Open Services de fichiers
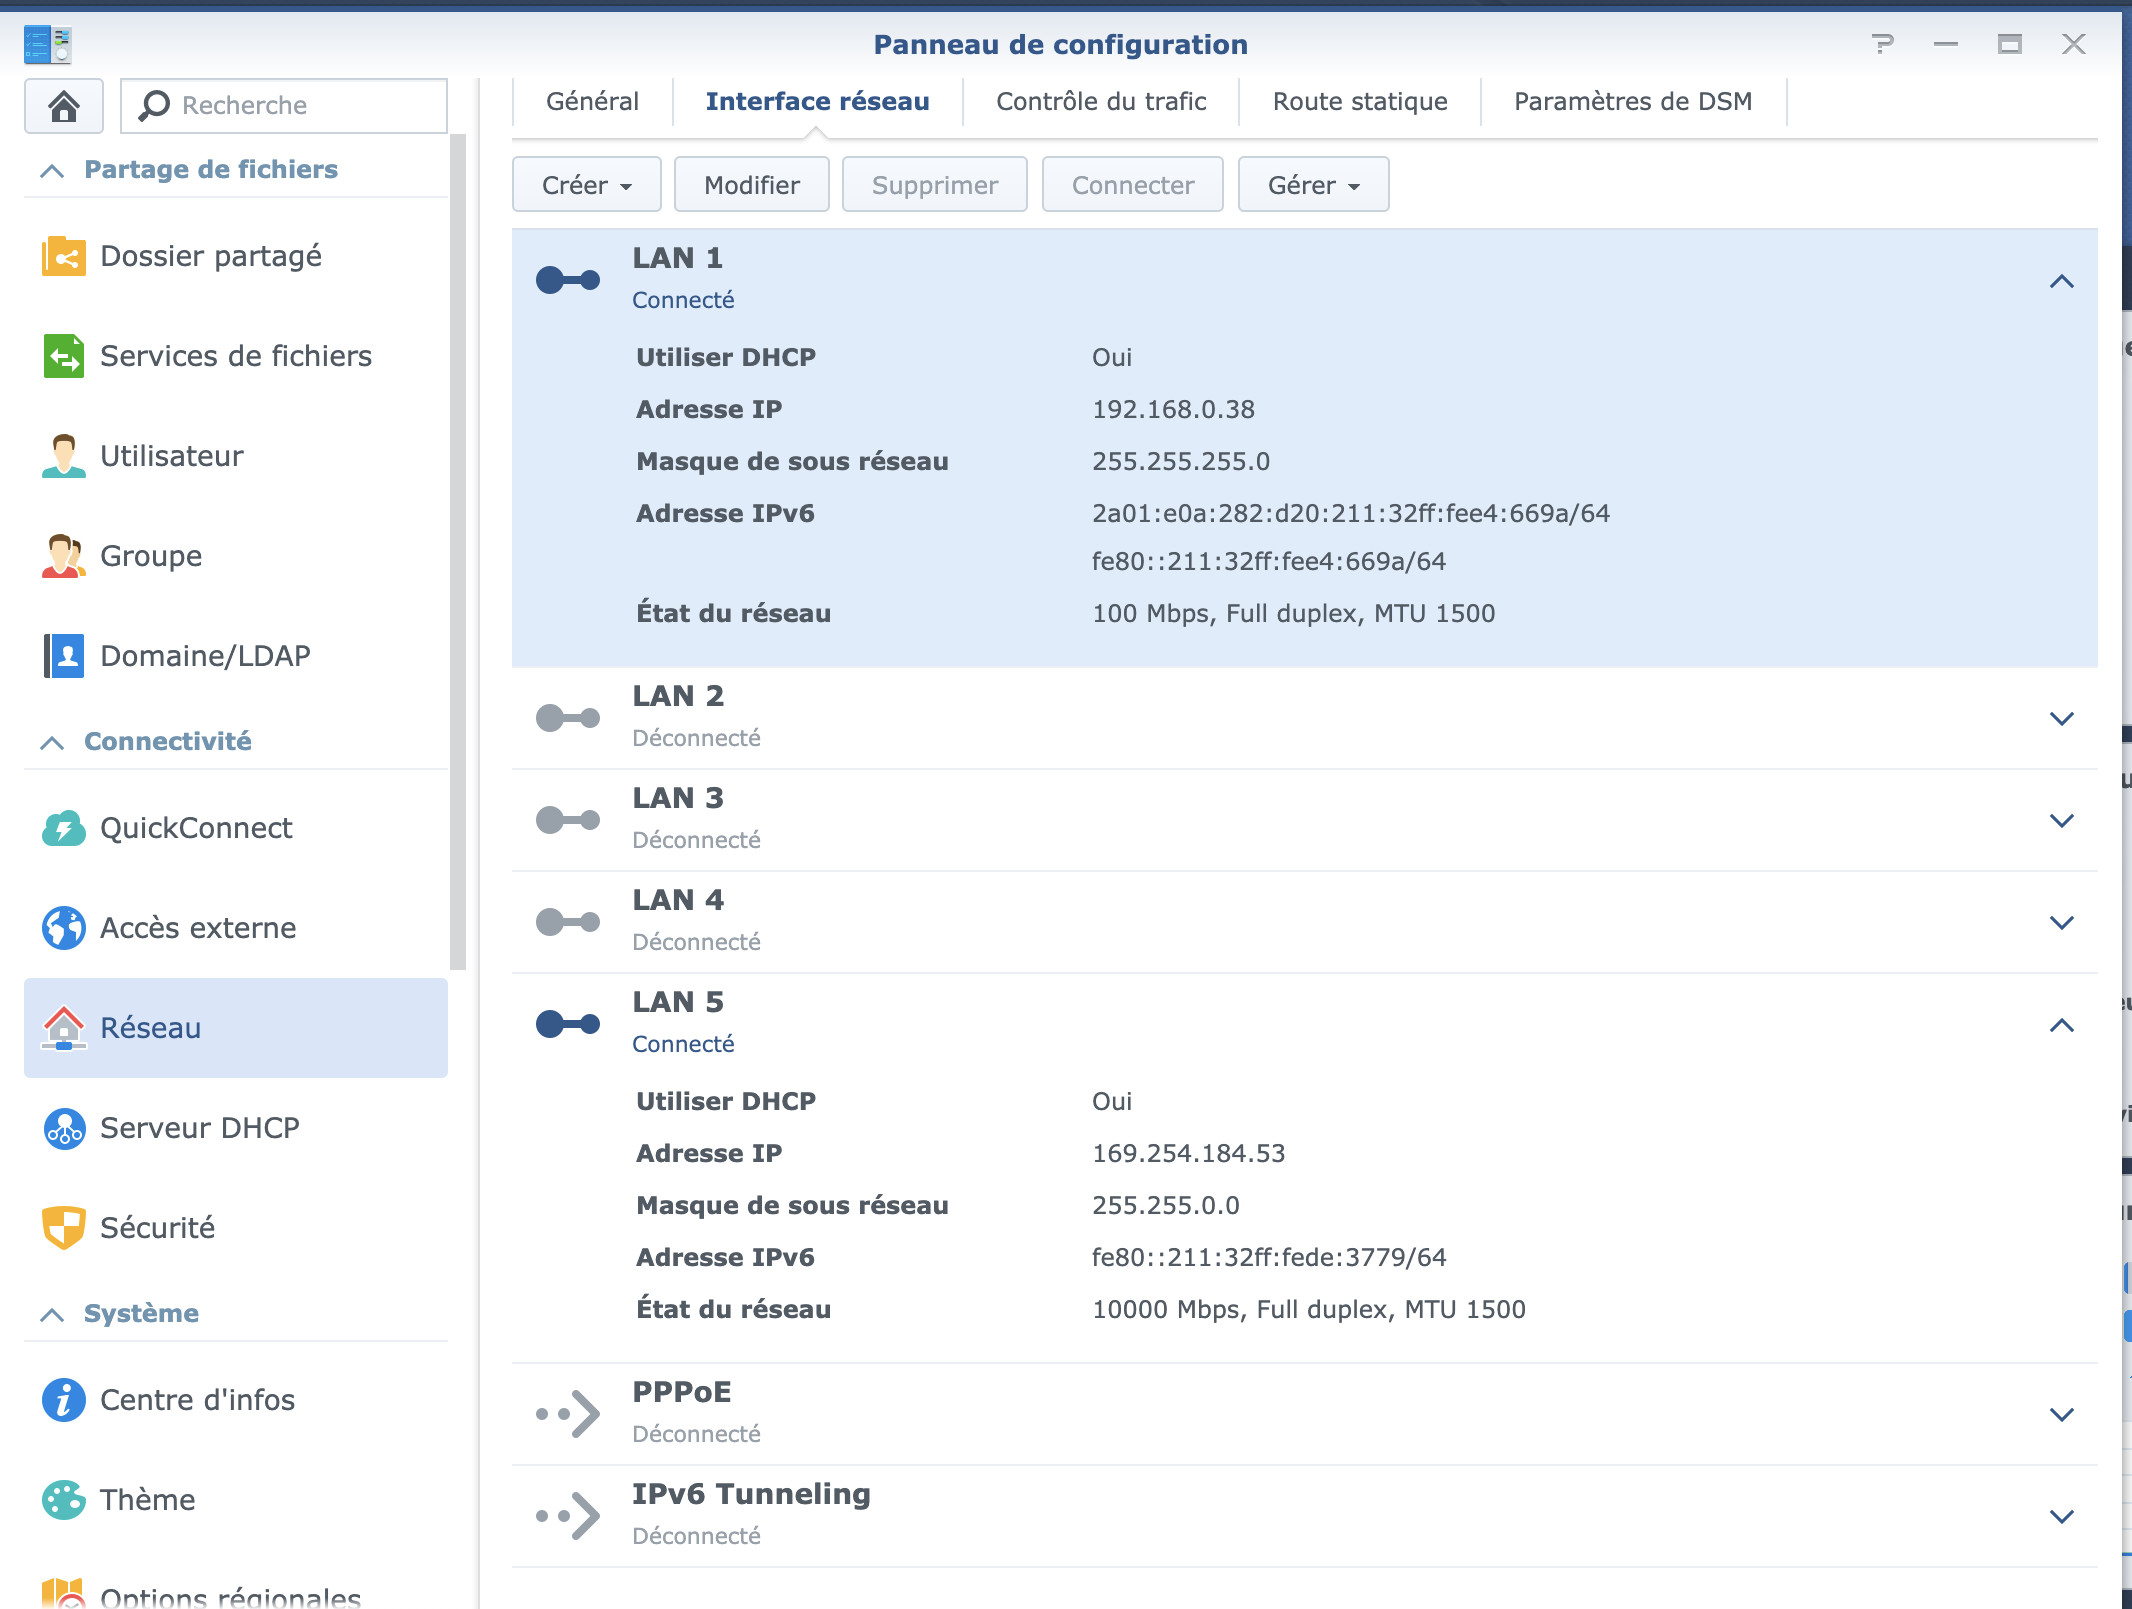The height and width of the screenshot is (1609, 2132). pyautogui.click(x=235, y=356)
